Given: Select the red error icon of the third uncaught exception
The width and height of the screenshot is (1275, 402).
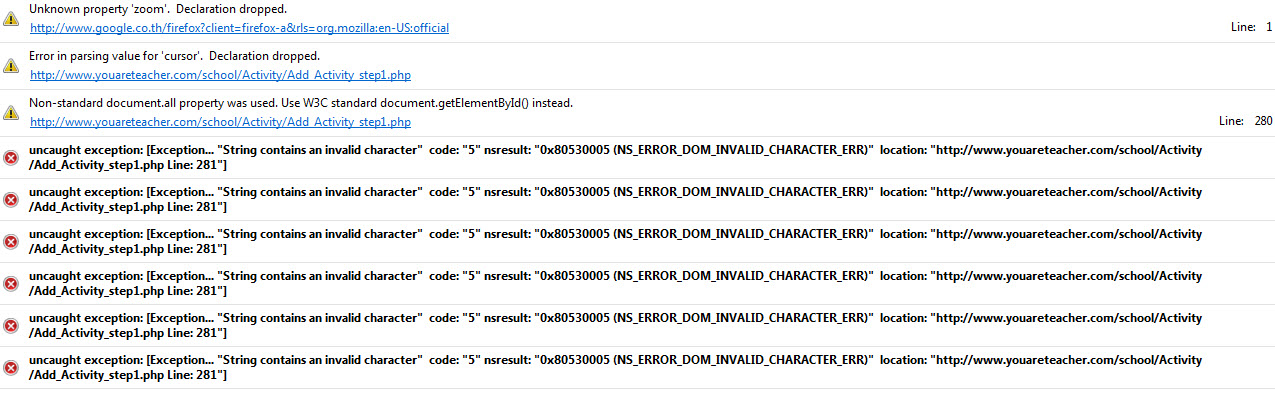Looking at the screenshot, I should coord(11,242).
